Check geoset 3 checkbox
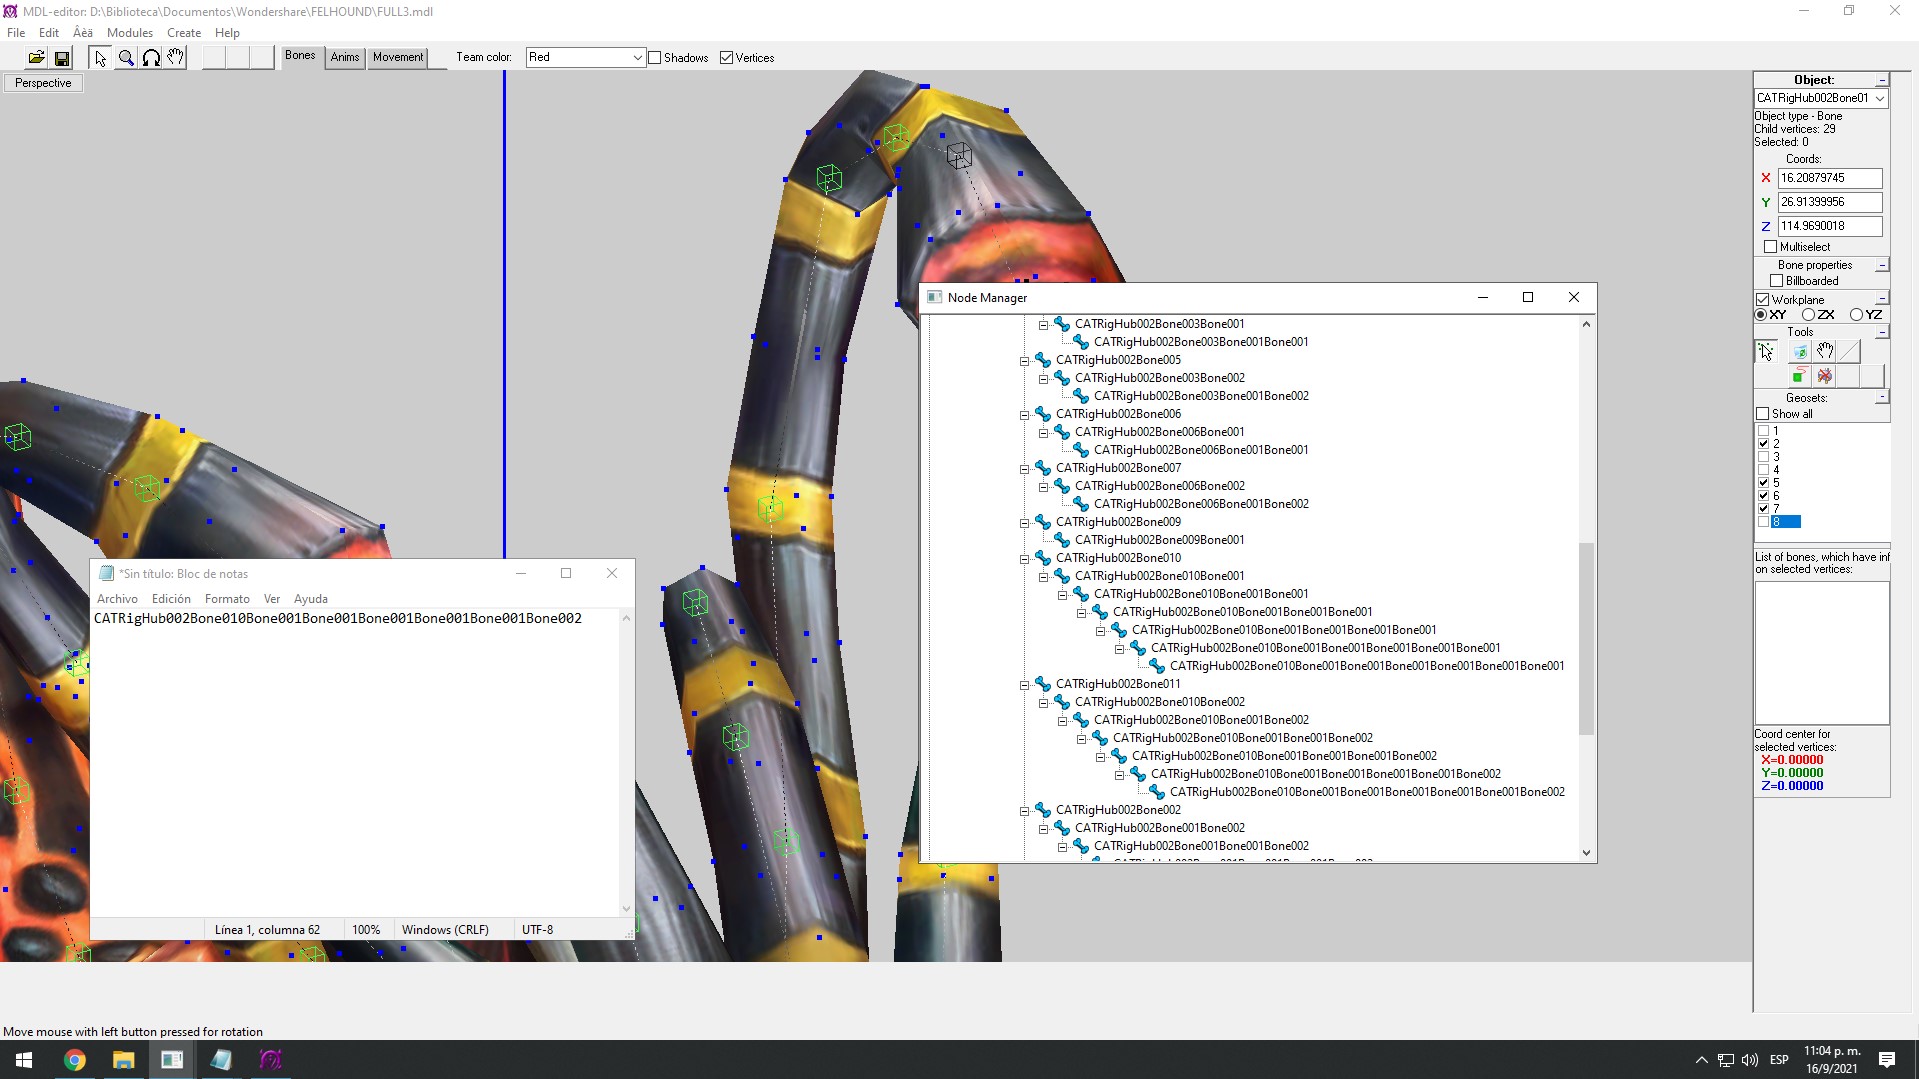The image size is (1919, 1079). click(x=1764, y=457)
